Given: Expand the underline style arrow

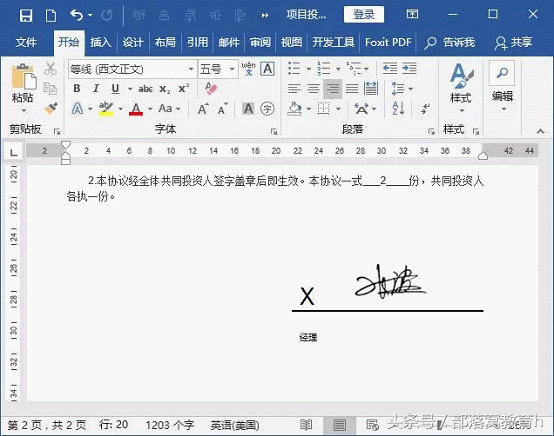Looking at the screenshot, I should pos(130,89).
